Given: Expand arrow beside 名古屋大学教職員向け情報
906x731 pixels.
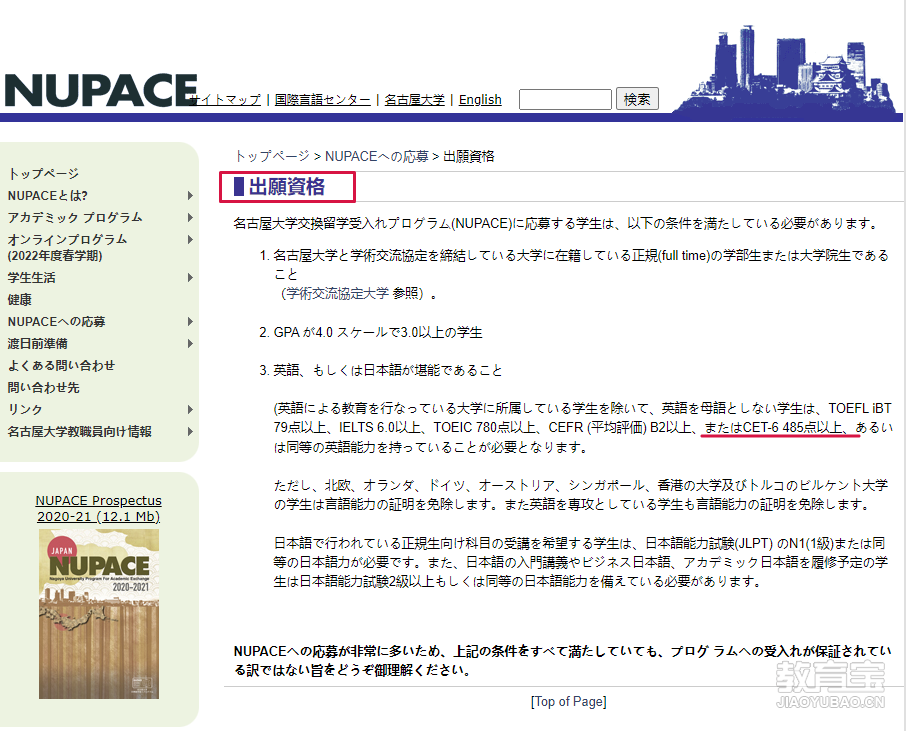Looking at the screenshot, I should pyautogui.click(x=190, y=431).
